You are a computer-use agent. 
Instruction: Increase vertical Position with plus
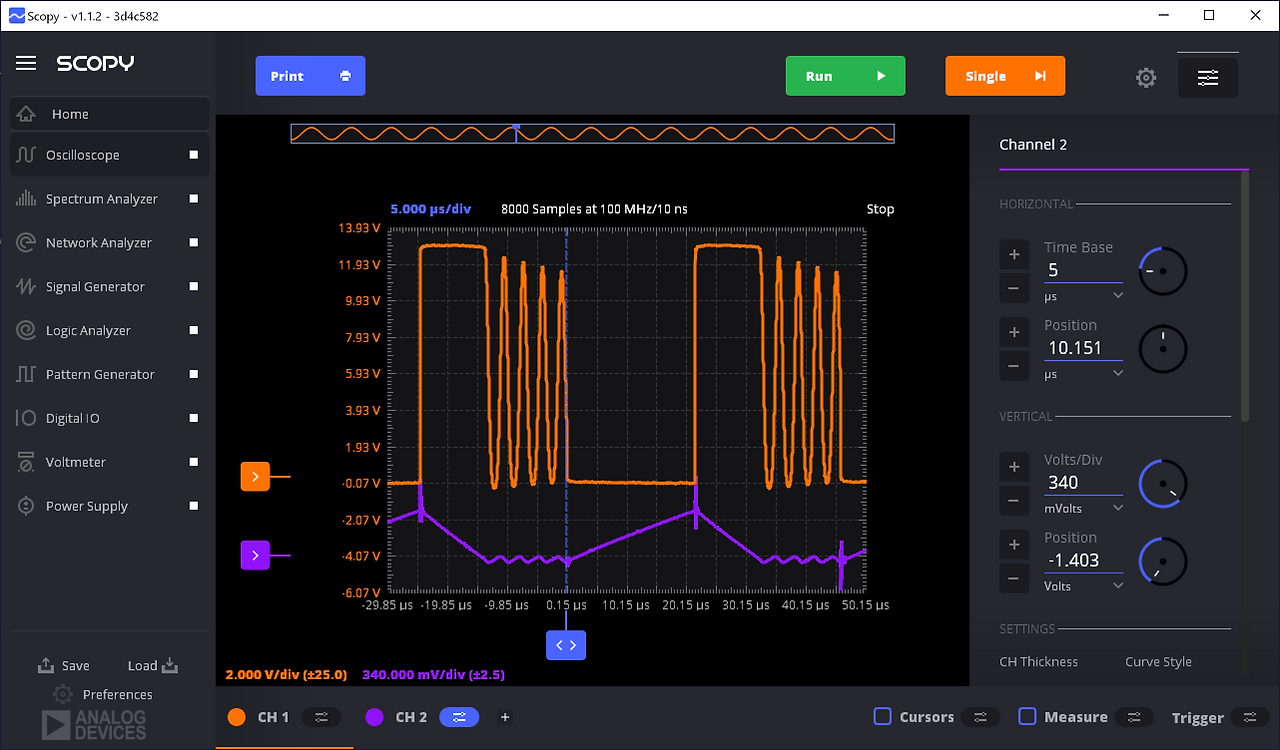click(x=1014, y=545)
